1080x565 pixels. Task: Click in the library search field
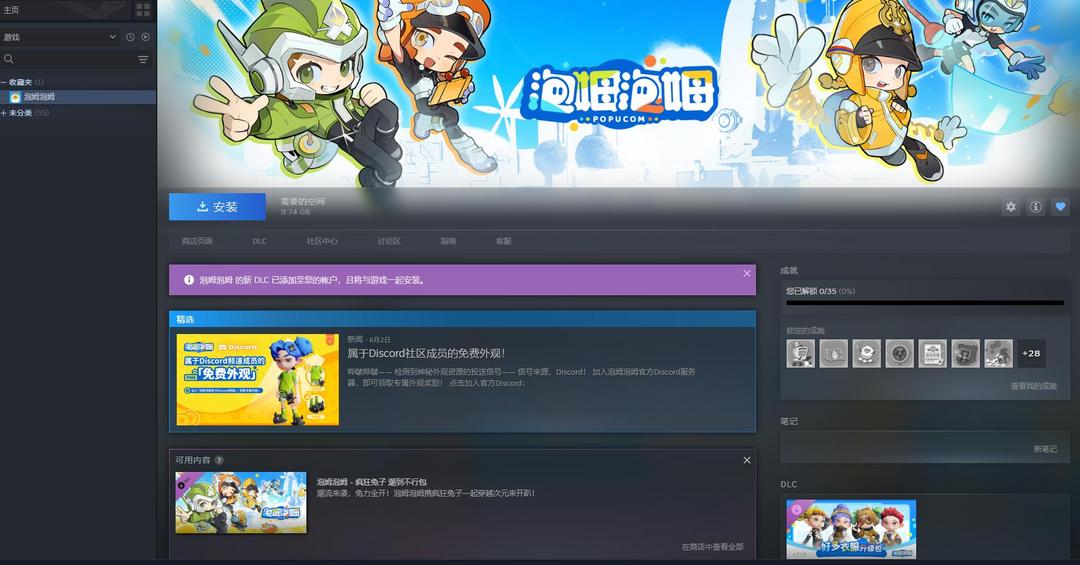(75, 59)
